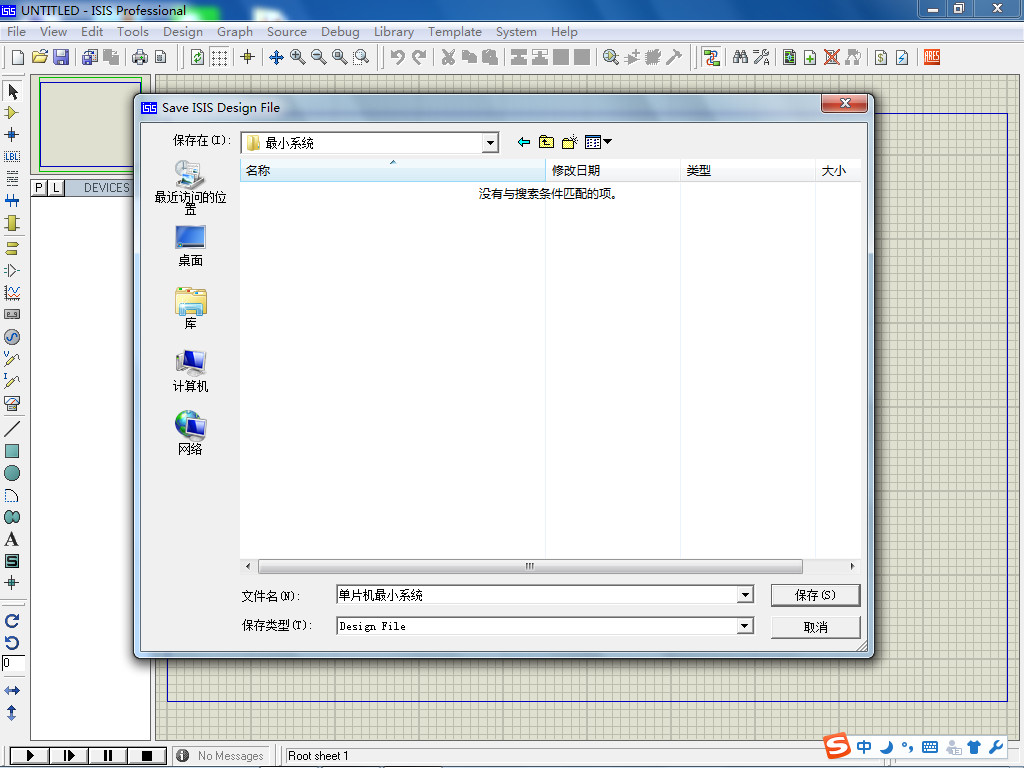Viewport: 1024px width, 768px height.
Task: Toggle the grid dots icon
Action: (219, 57)
